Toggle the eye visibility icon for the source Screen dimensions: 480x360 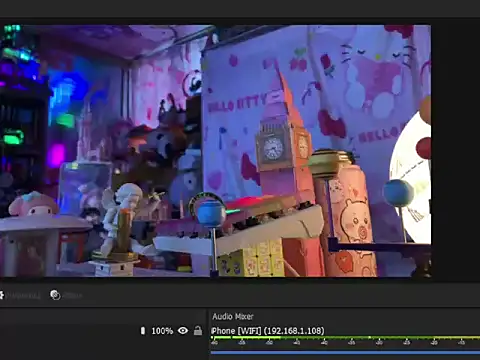183,330
